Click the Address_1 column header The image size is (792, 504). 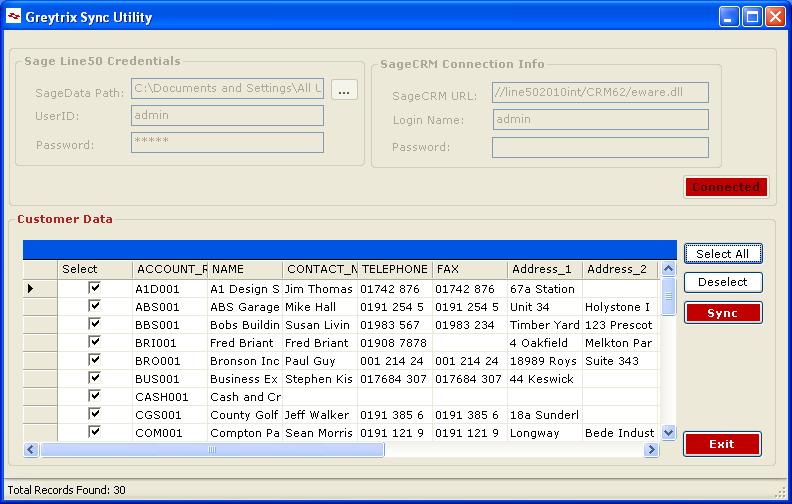point(545,269)
